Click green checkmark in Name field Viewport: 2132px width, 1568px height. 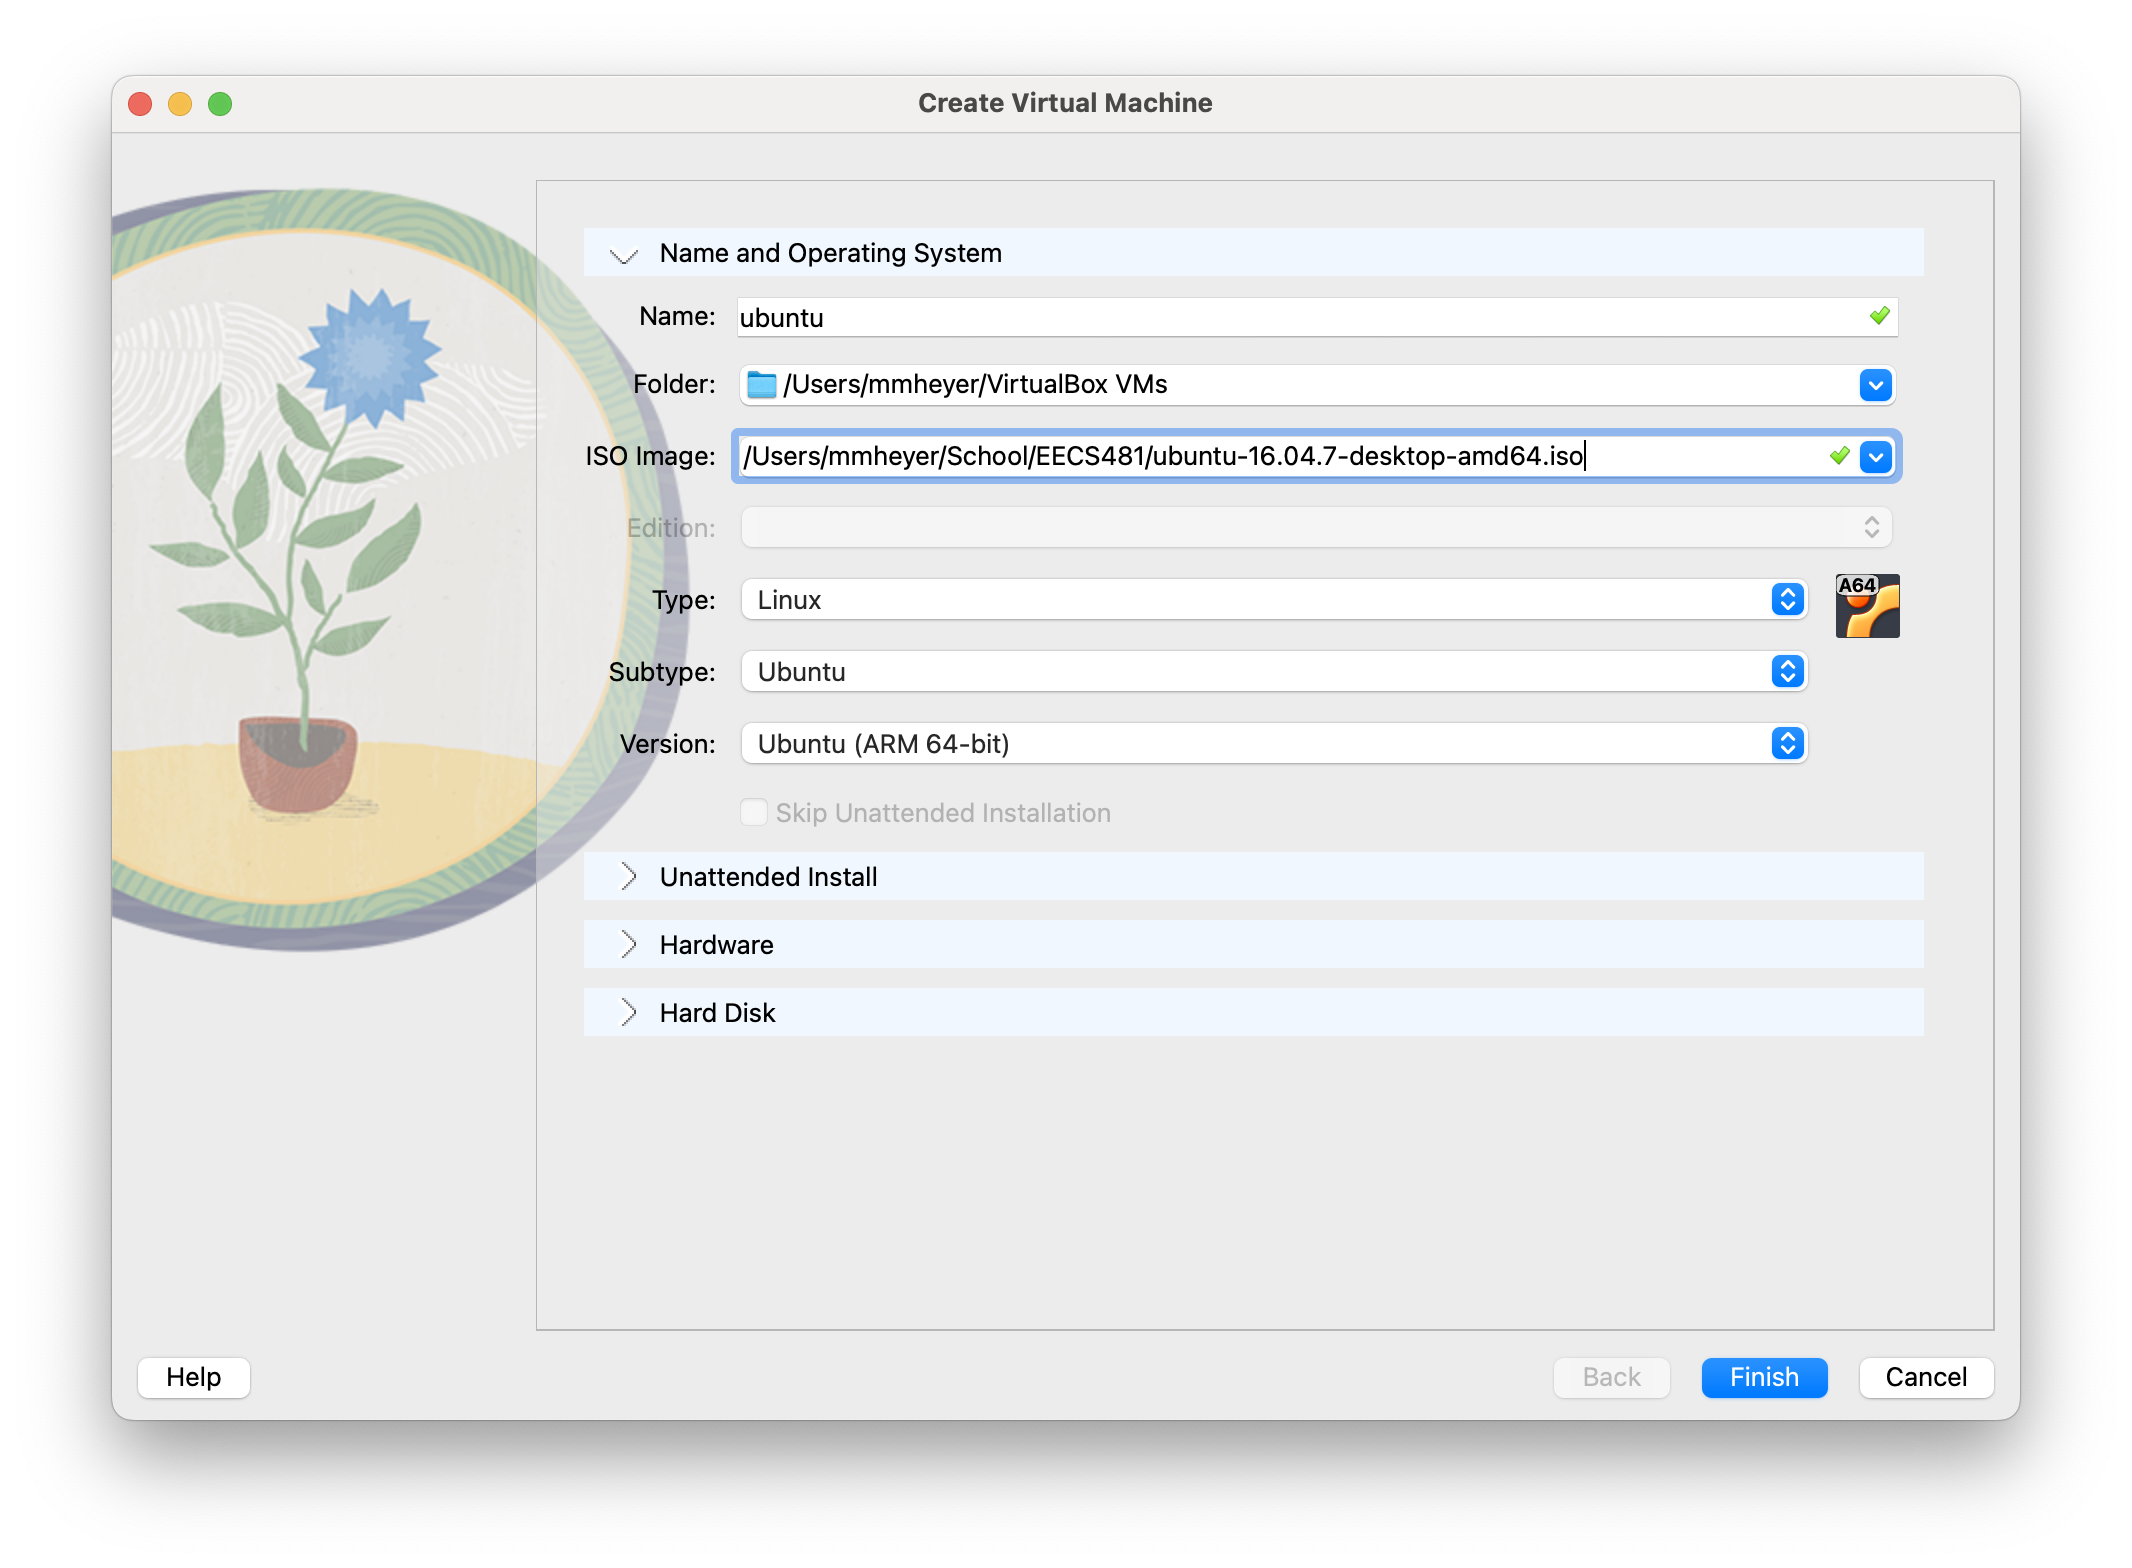click(1879, 316)
